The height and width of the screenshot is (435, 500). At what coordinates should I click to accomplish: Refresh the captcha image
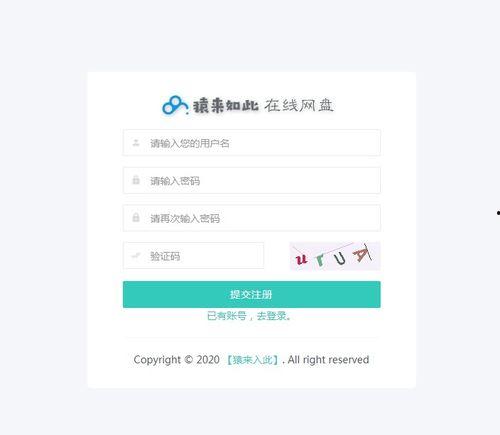[335, 256]
